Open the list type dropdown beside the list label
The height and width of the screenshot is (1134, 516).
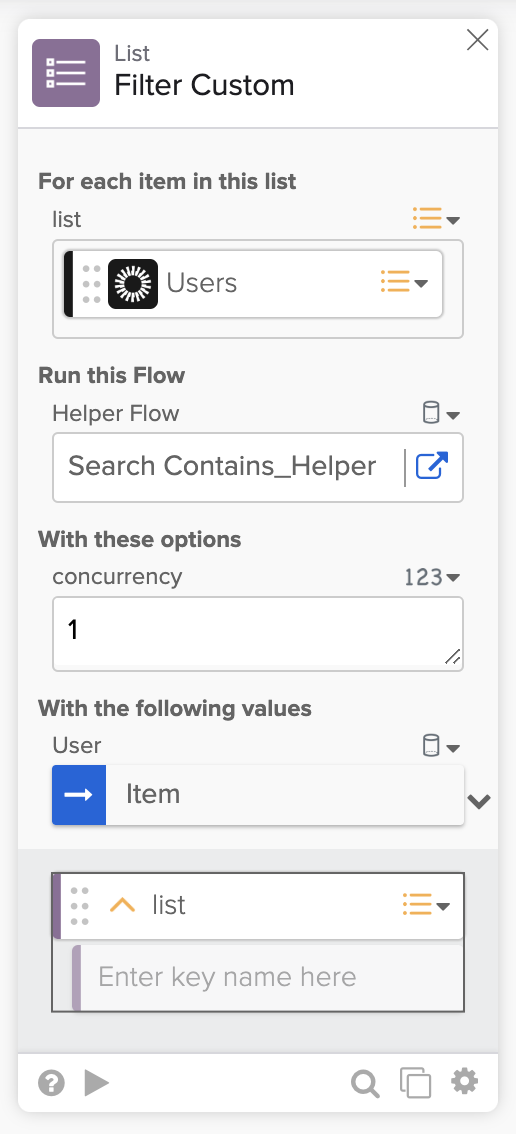(436, 218)
